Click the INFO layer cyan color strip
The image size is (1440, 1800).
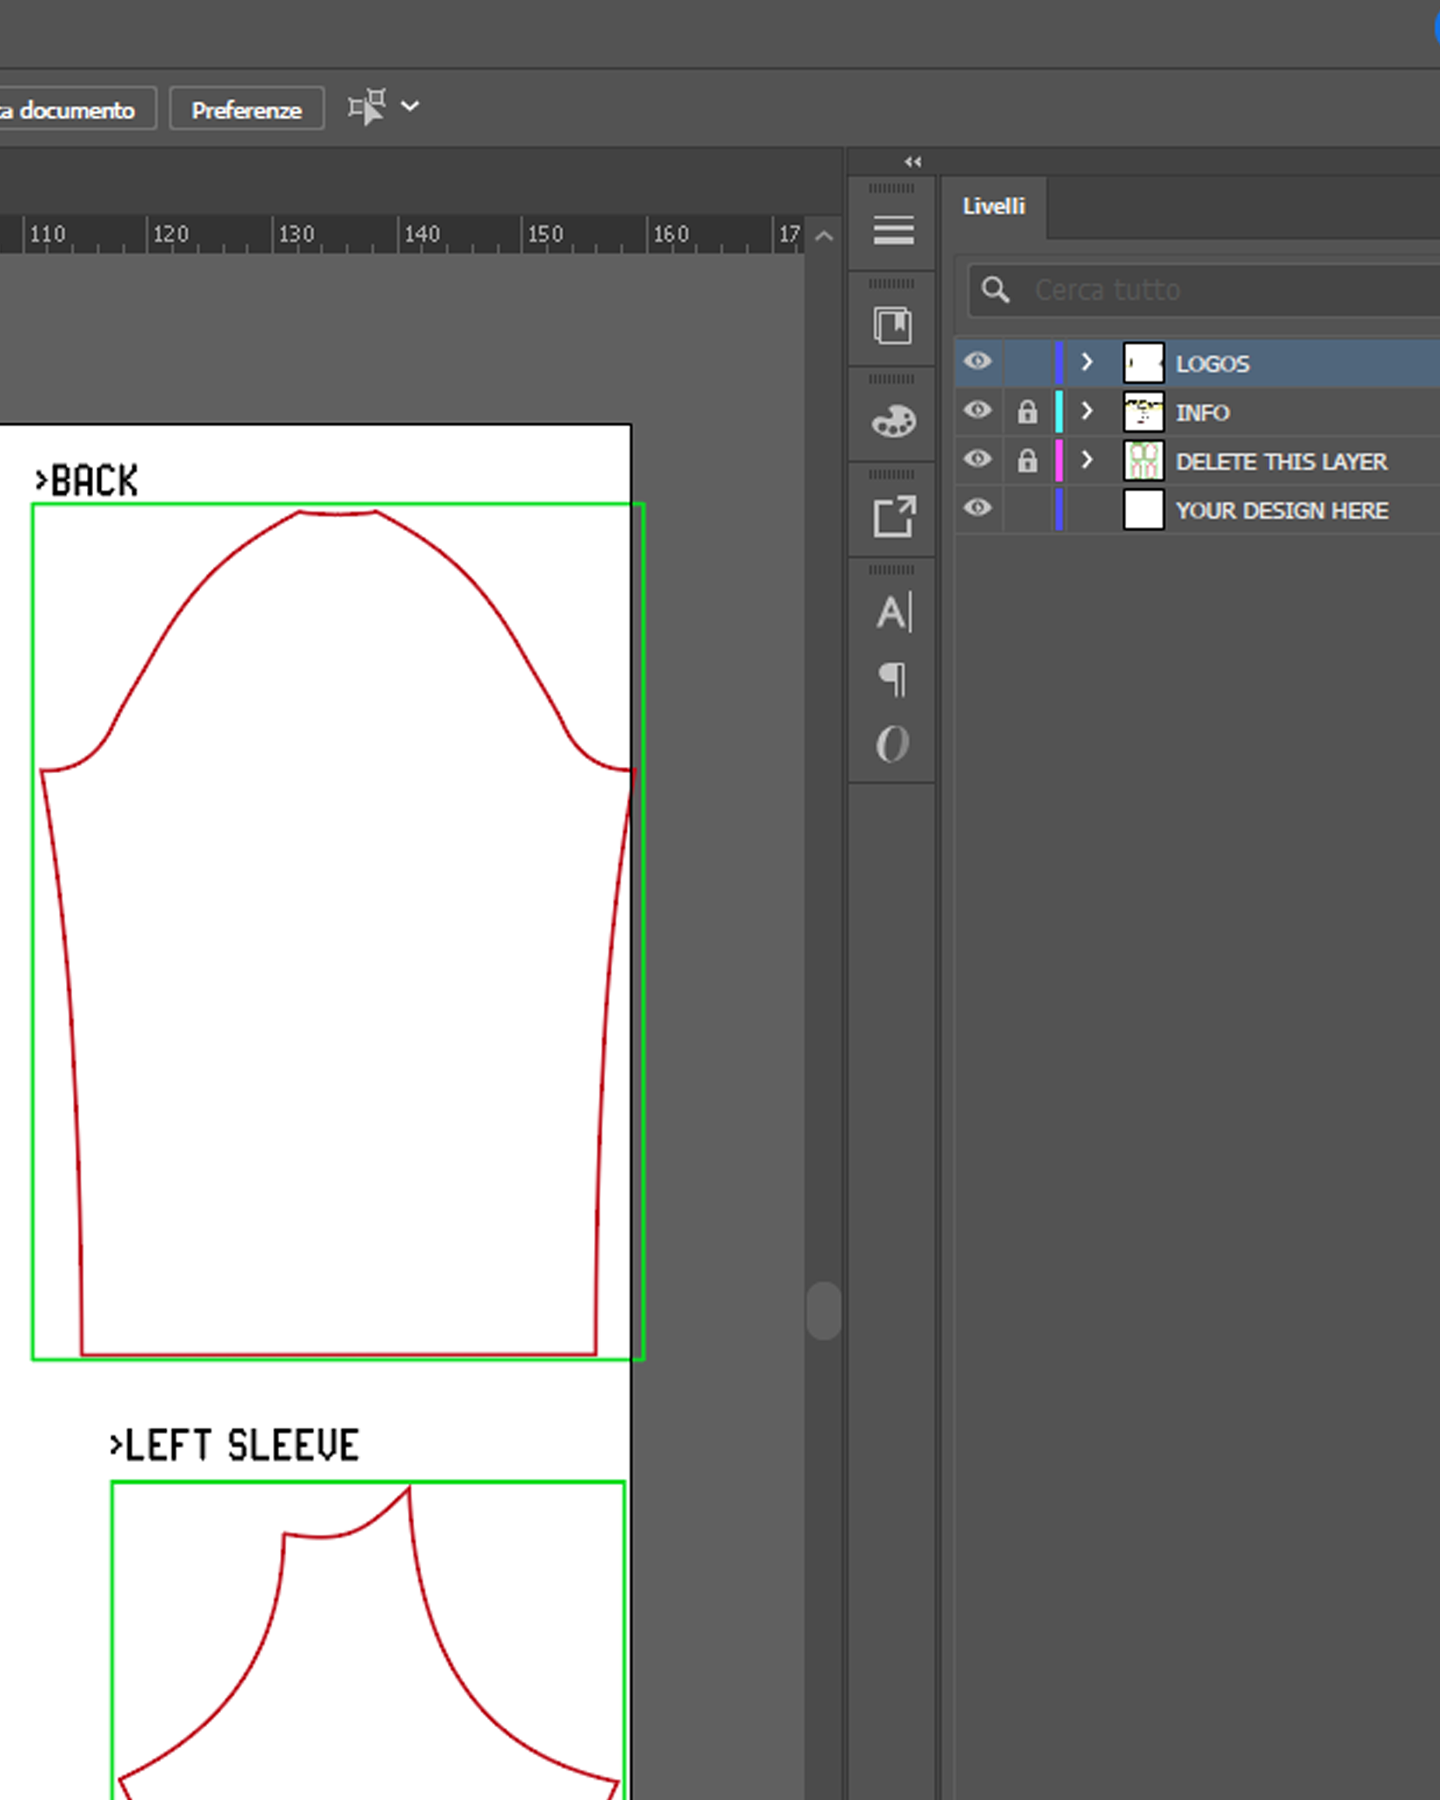pyautogui.click(x=1059, y=411)
